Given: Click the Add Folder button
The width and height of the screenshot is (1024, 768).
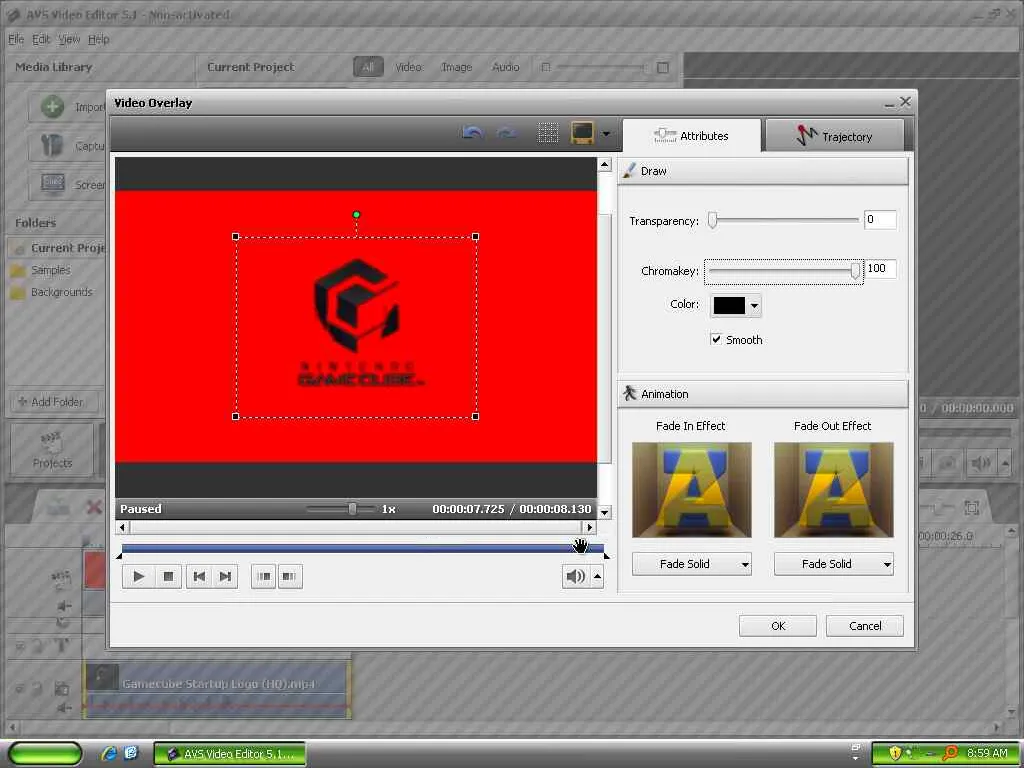Looking at the screenshot, I should pos(54,402).
